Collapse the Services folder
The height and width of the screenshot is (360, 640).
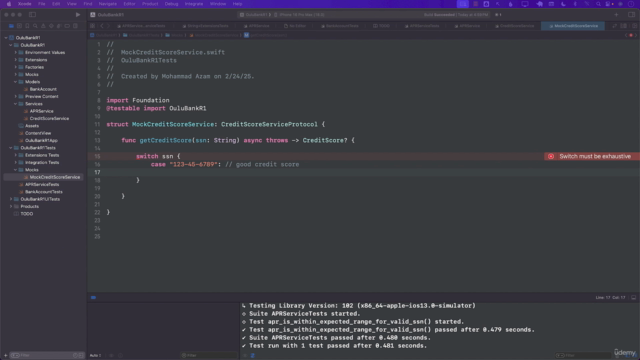(x=16, y=104)
